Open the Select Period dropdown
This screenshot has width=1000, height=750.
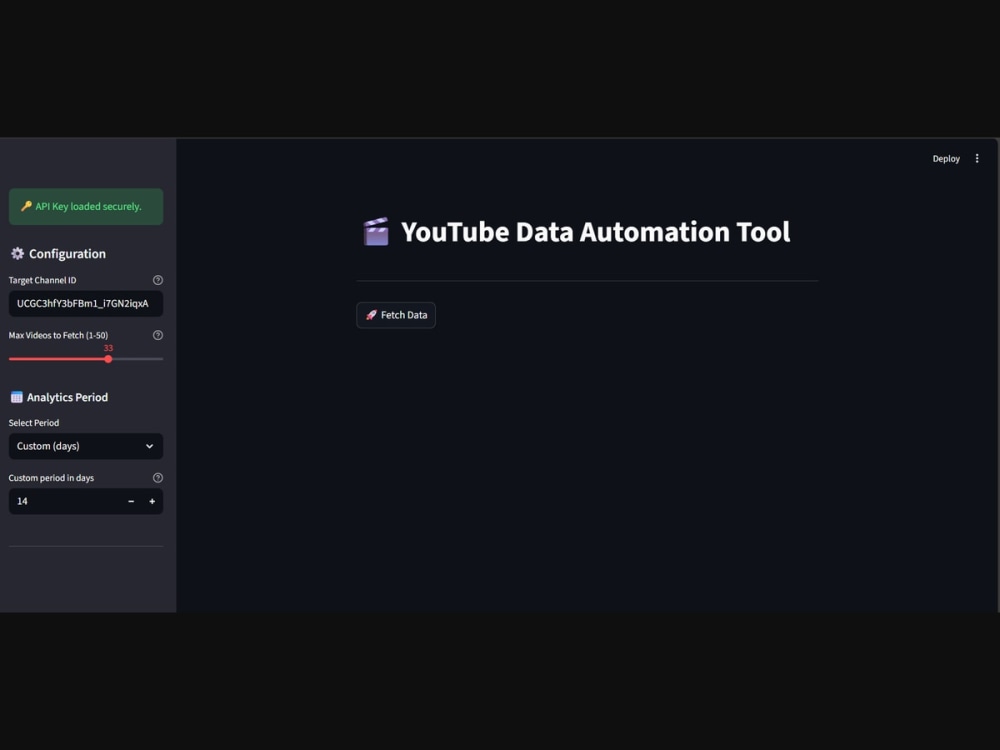click(x=85, y=446)
